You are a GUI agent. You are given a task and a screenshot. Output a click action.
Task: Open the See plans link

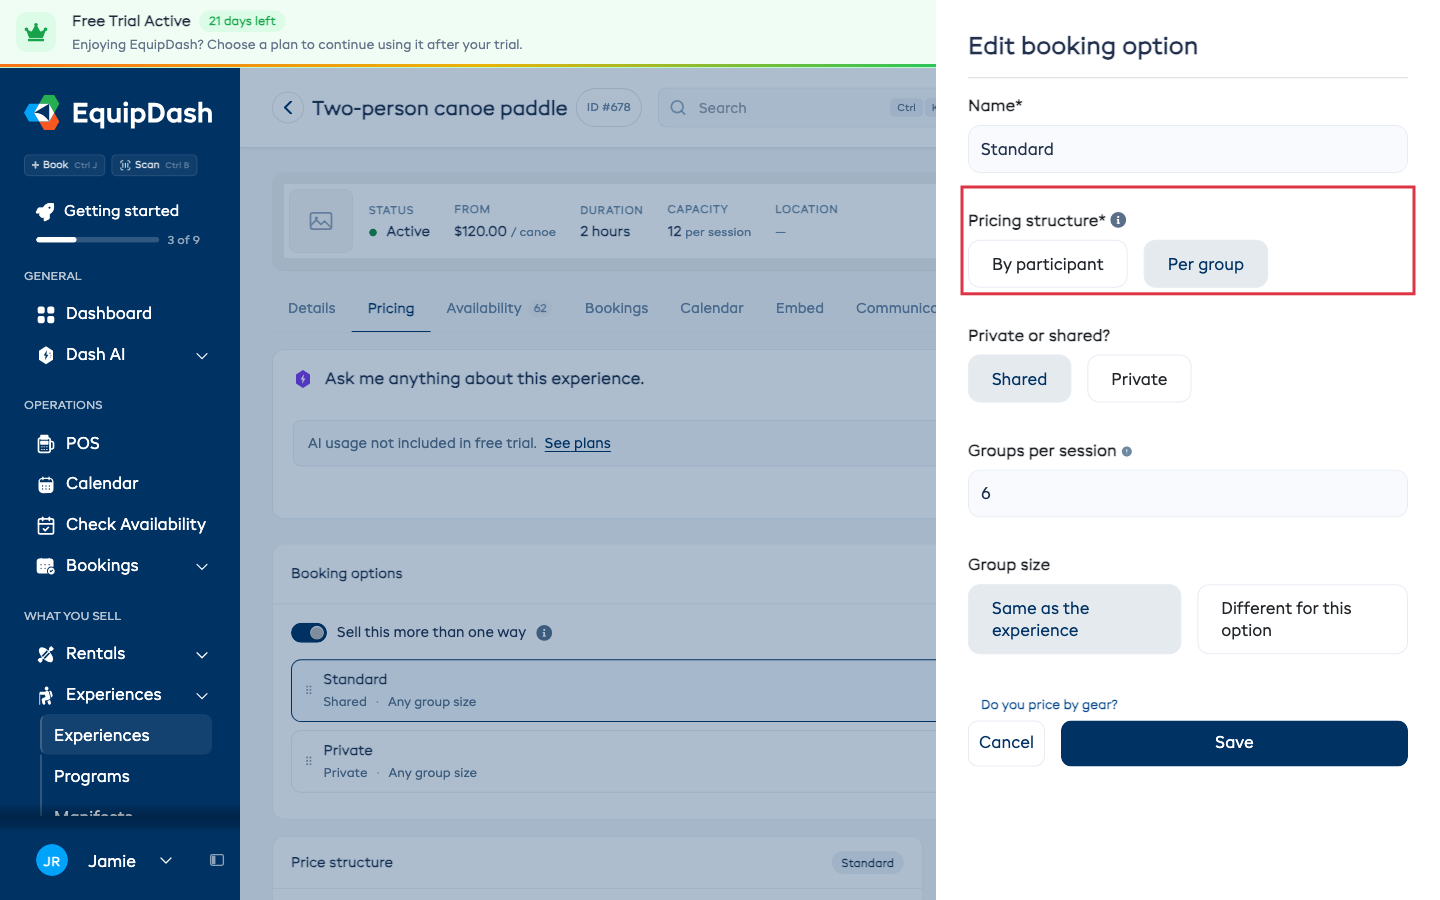pos(577,443)
